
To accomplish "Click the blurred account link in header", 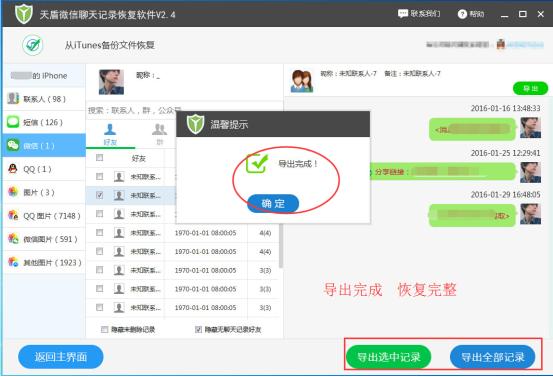I will coord(525,45).
